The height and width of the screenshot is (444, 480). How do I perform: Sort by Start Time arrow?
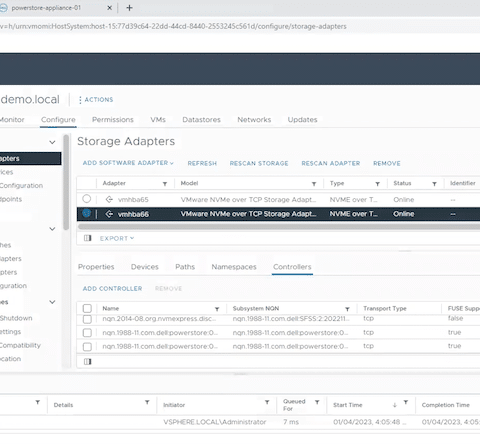[395, 405]
